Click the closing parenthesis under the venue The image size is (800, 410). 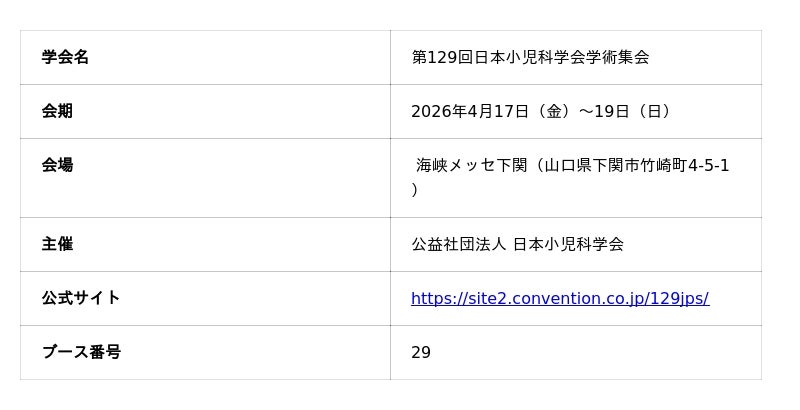(415, 189)
